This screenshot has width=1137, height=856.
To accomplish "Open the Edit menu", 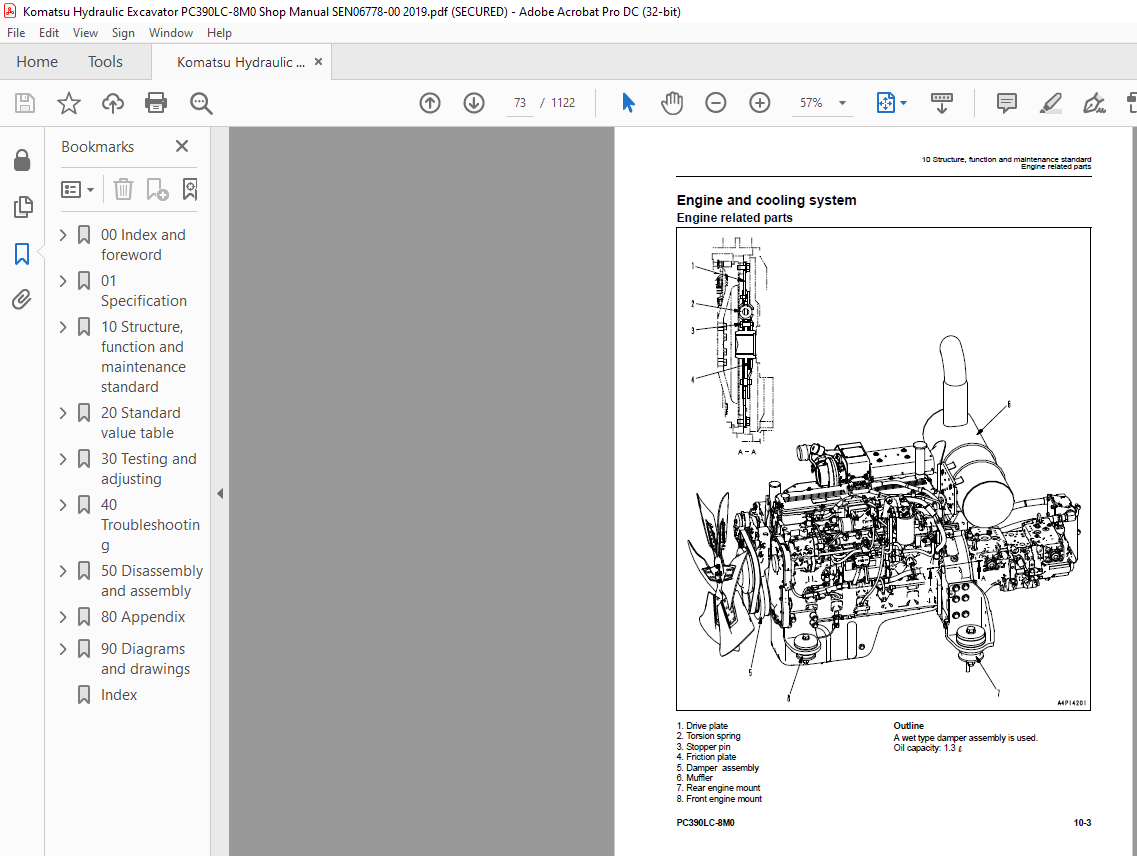I will 49,33.
